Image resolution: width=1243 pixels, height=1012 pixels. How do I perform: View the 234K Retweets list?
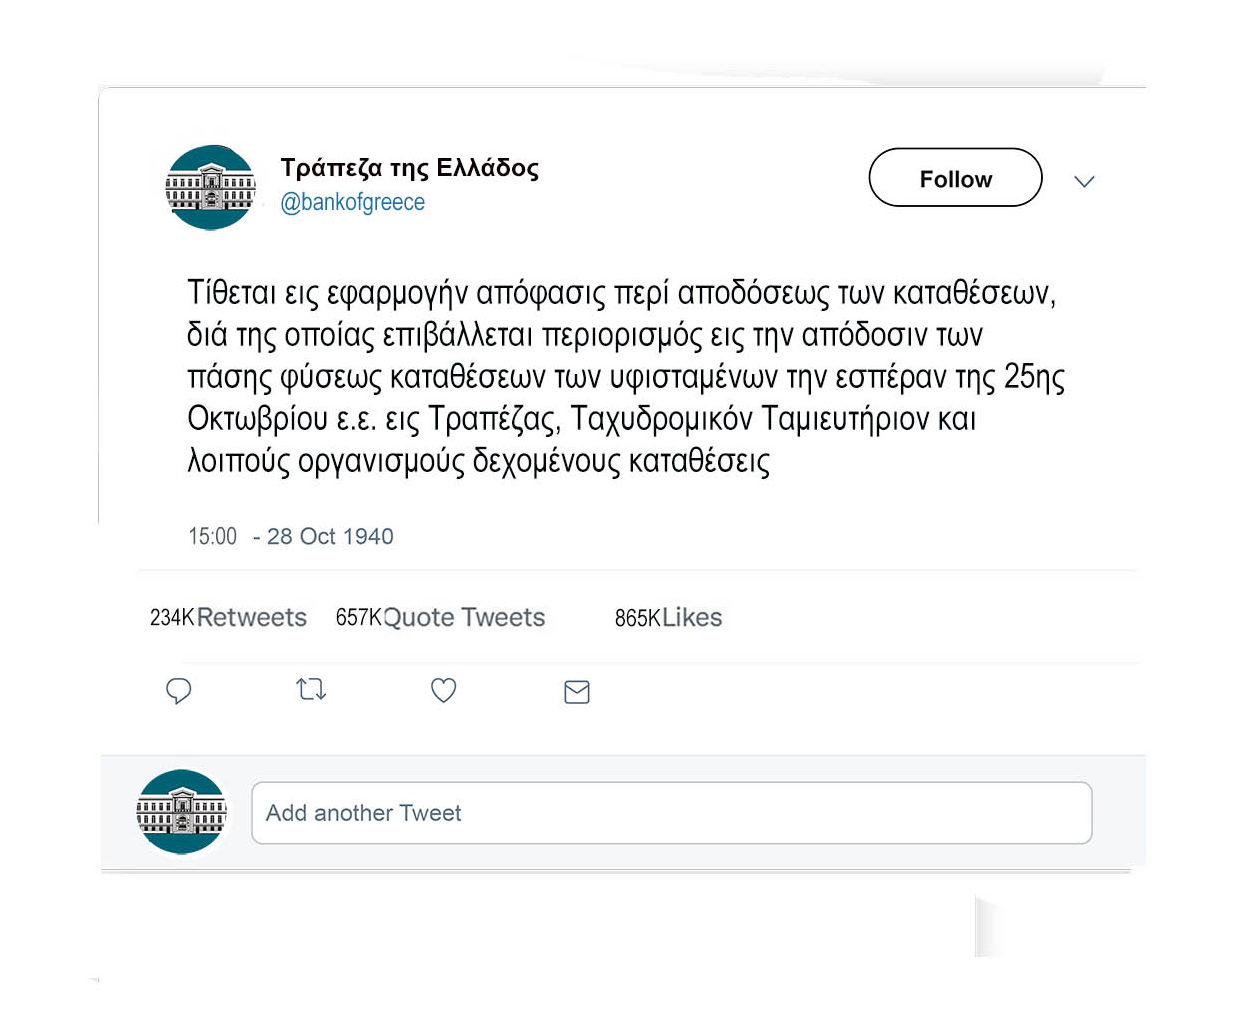pyautogui.click(x=228, y=617)
